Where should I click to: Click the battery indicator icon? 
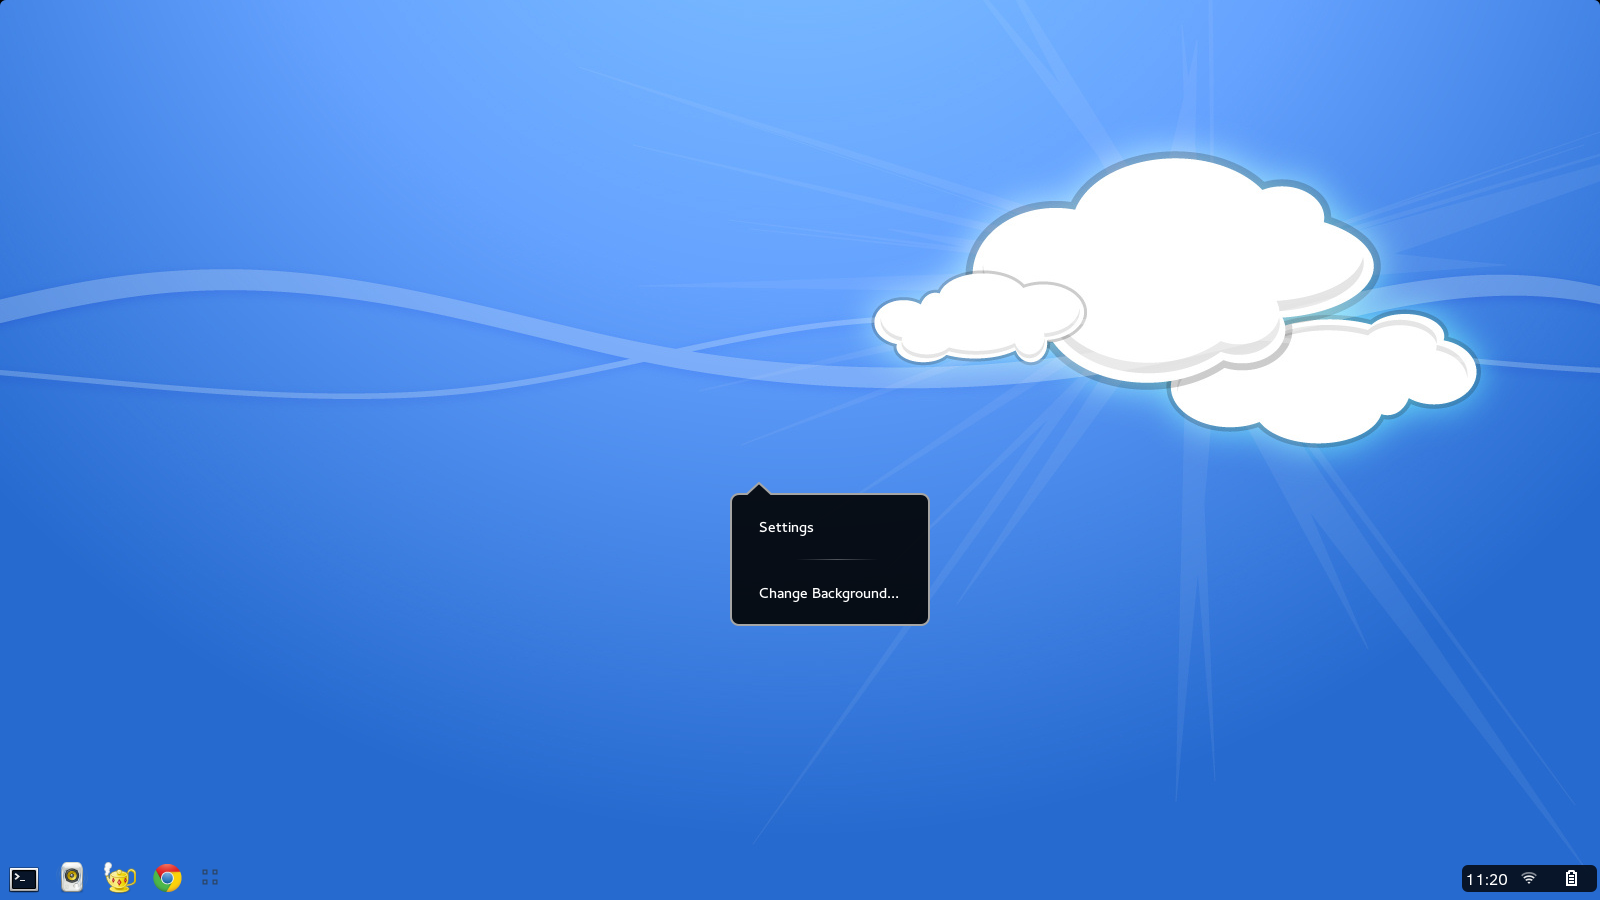pyautogui.click(x=1571, y=878)
